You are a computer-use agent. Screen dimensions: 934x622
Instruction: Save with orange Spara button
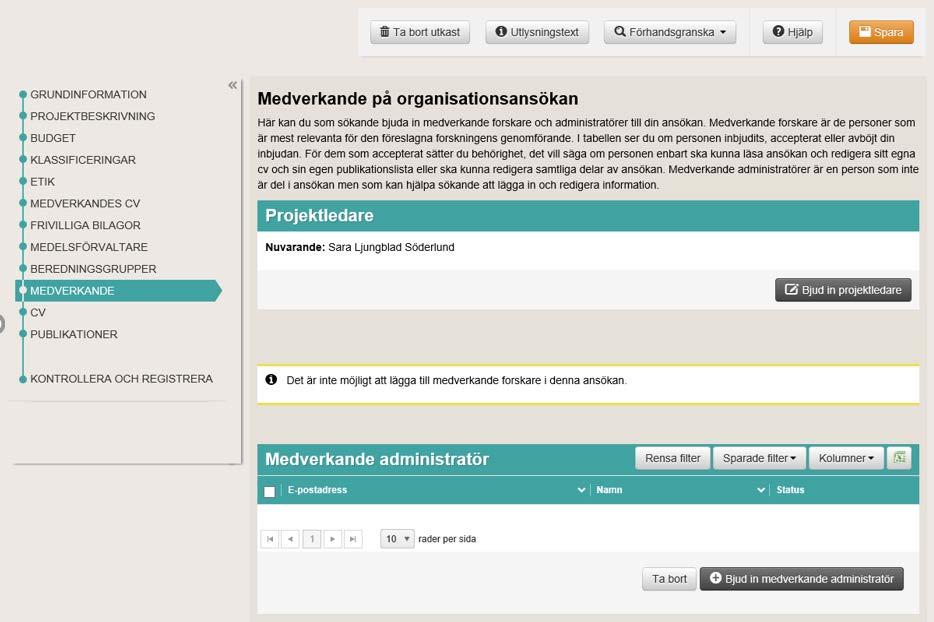click(x=881, y=32)
